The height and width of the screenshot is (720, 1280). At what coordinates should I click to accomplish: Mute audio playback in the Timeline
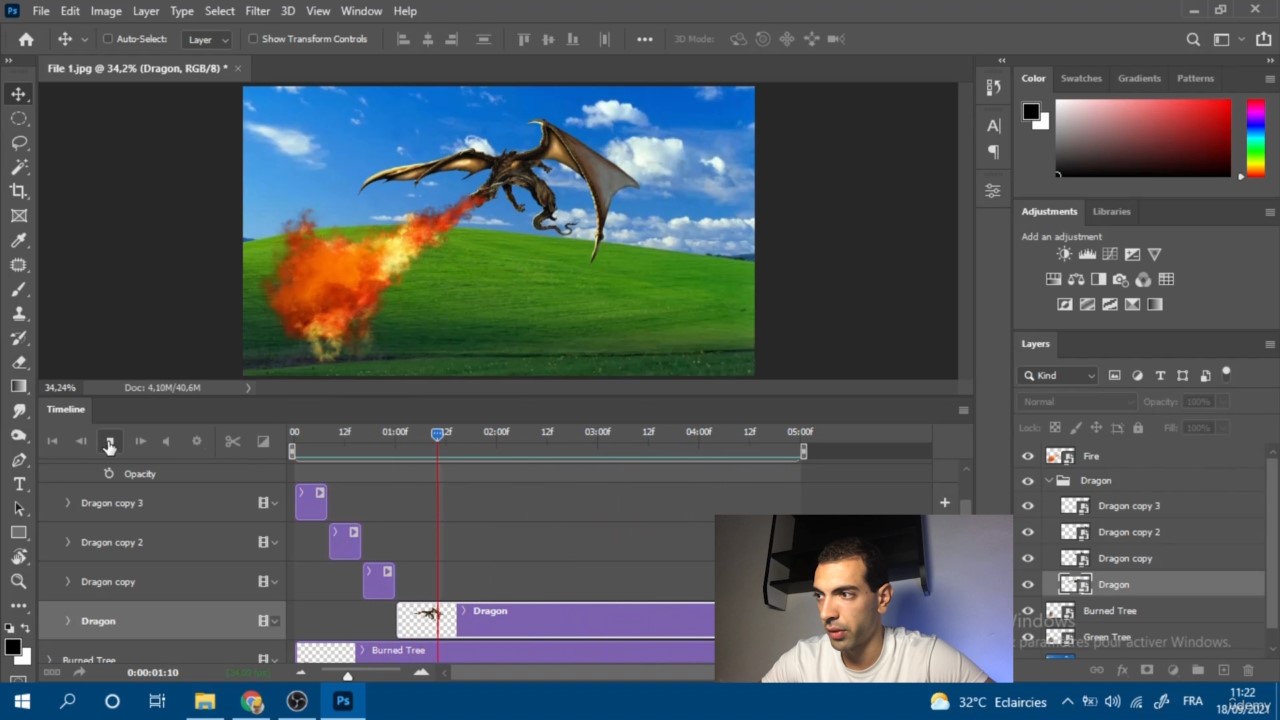[x=166, y=441]
